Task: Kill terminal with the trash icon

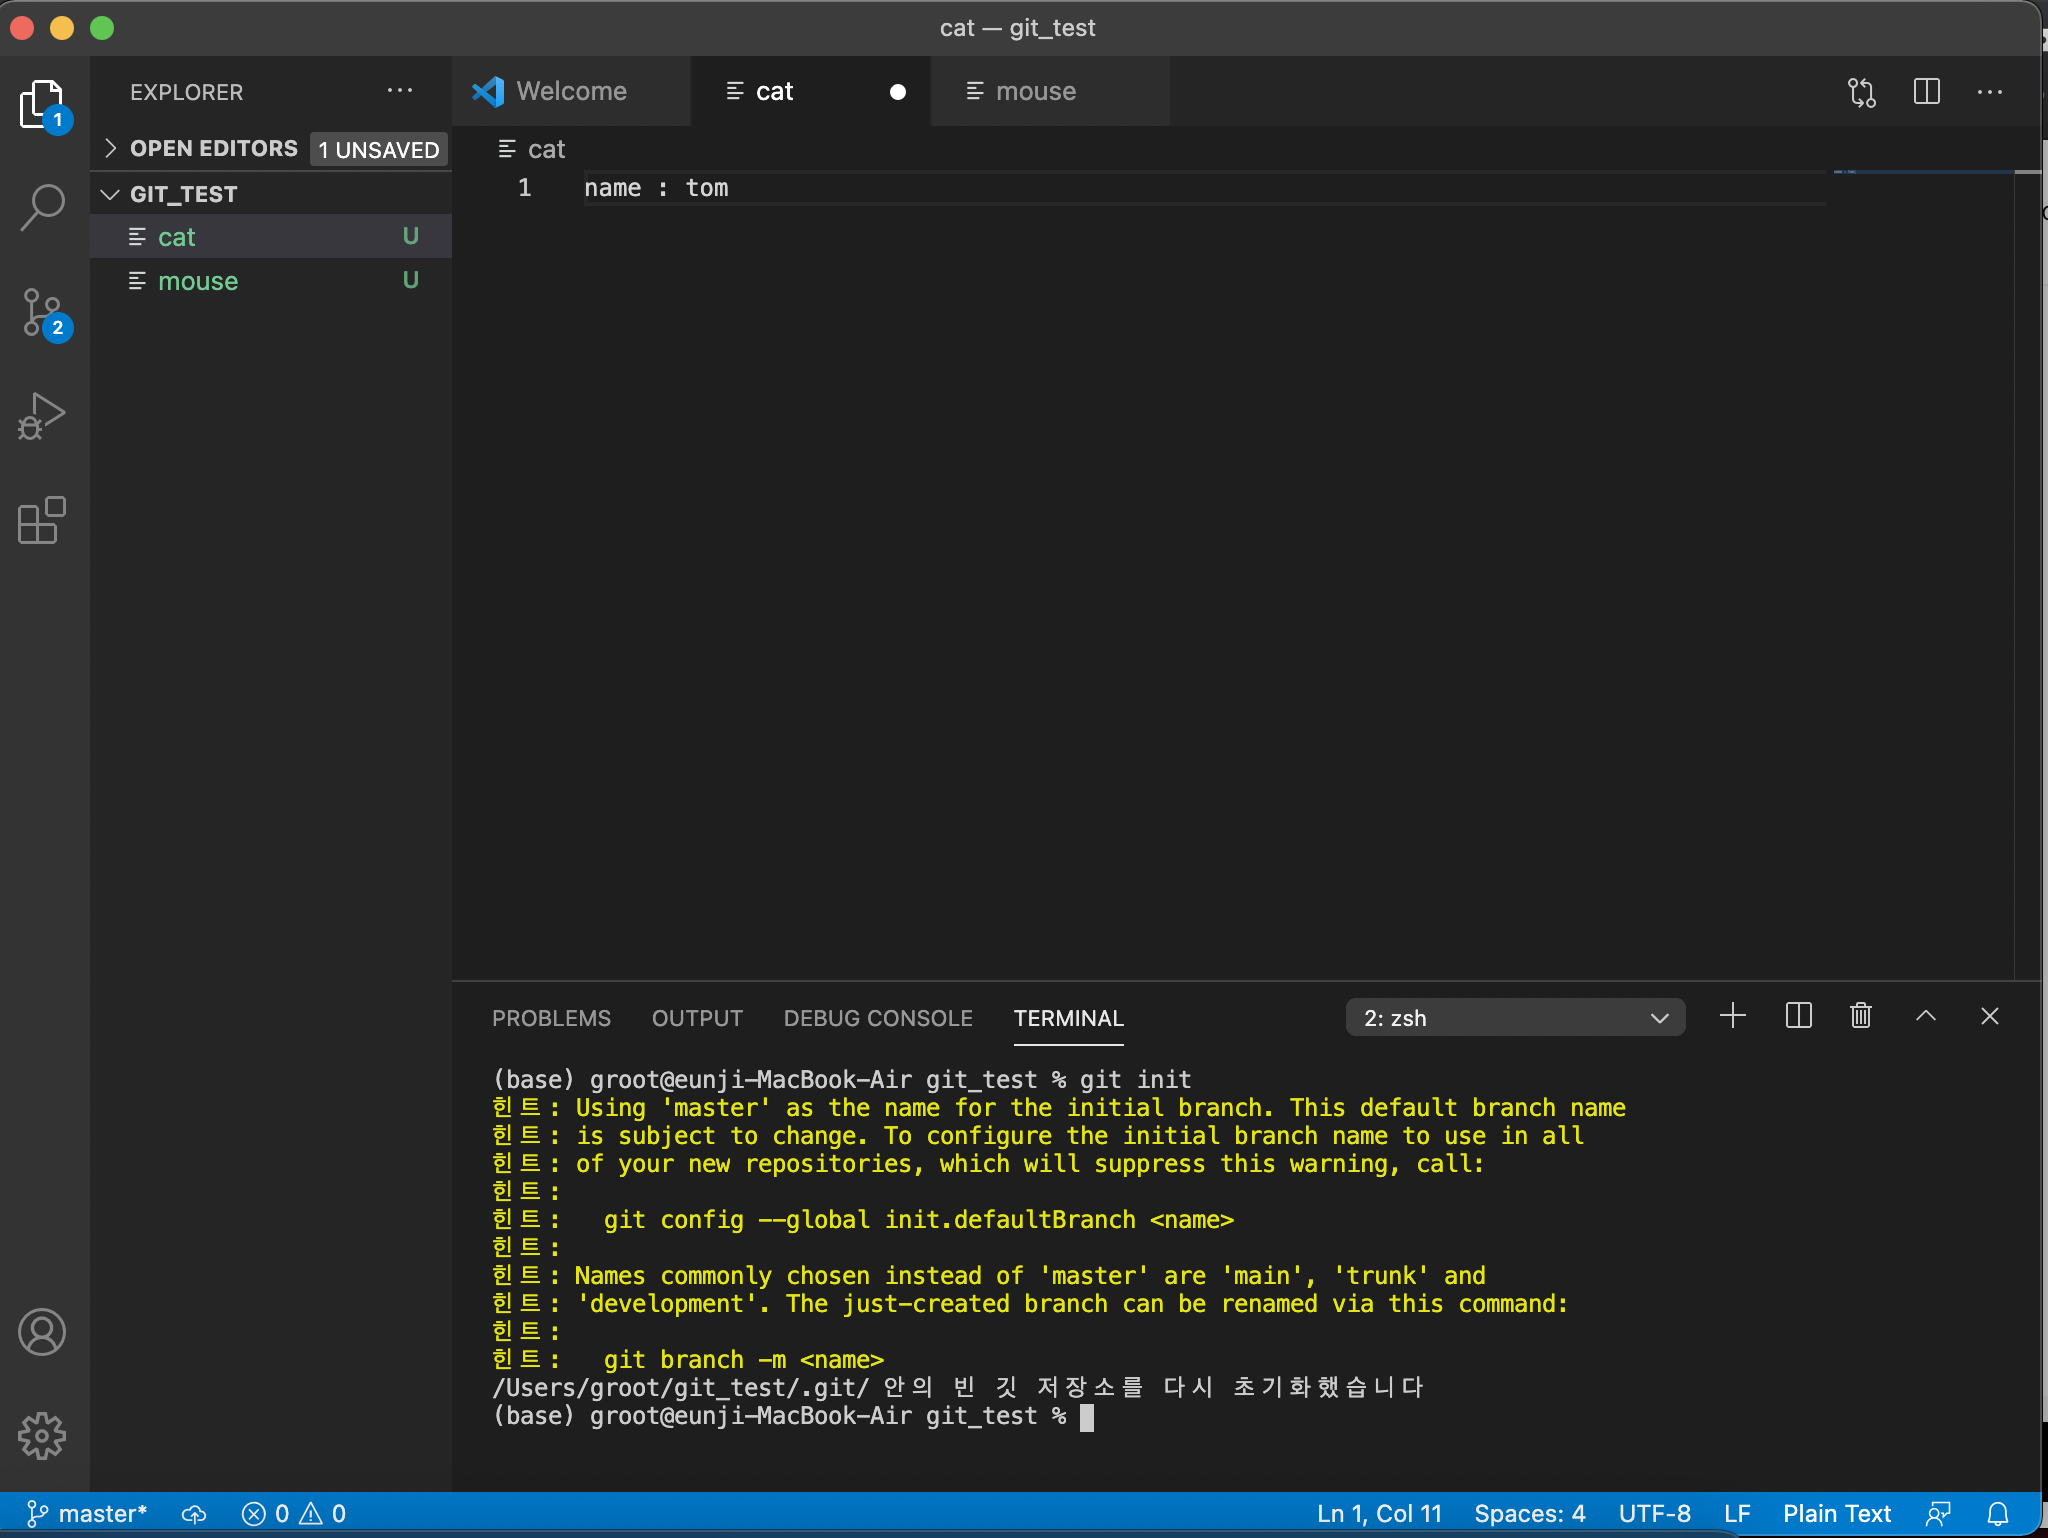Action: 1860,1017
